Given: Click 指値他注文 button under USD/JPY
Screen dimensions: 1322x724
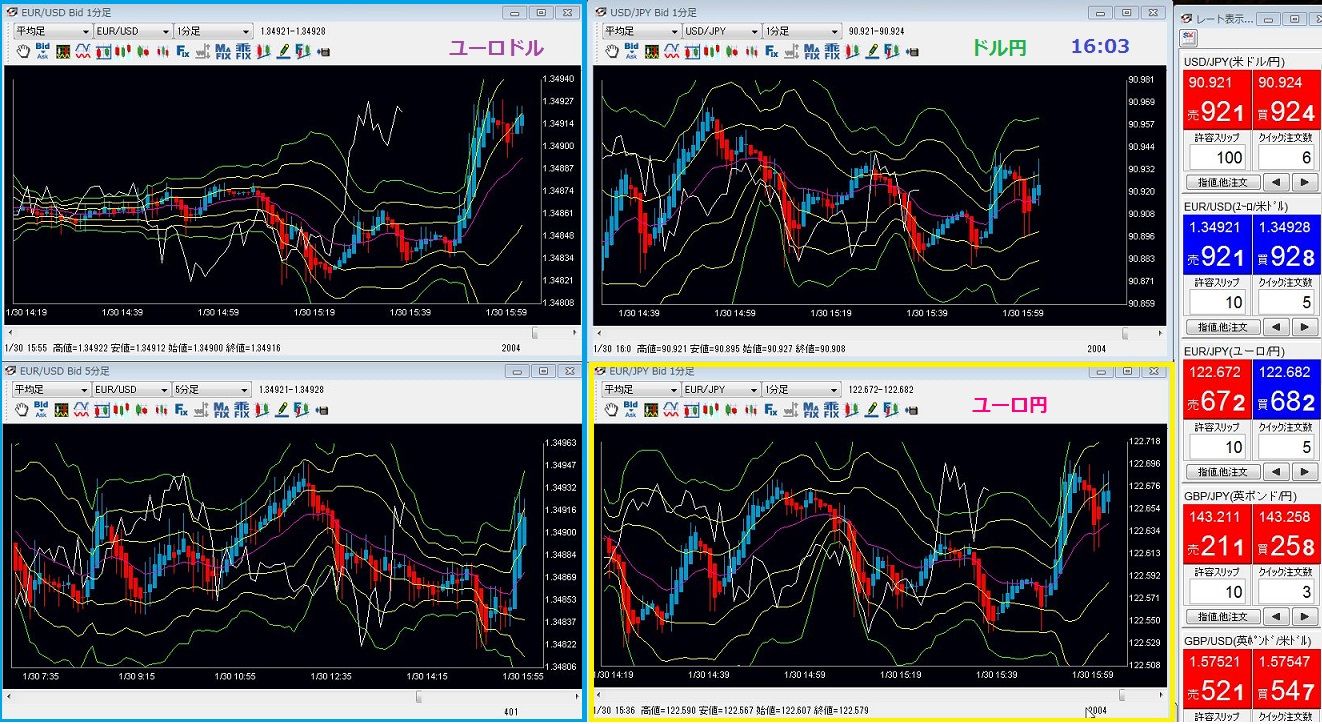Looking at the screenshot, I should tap(1223, 183).
